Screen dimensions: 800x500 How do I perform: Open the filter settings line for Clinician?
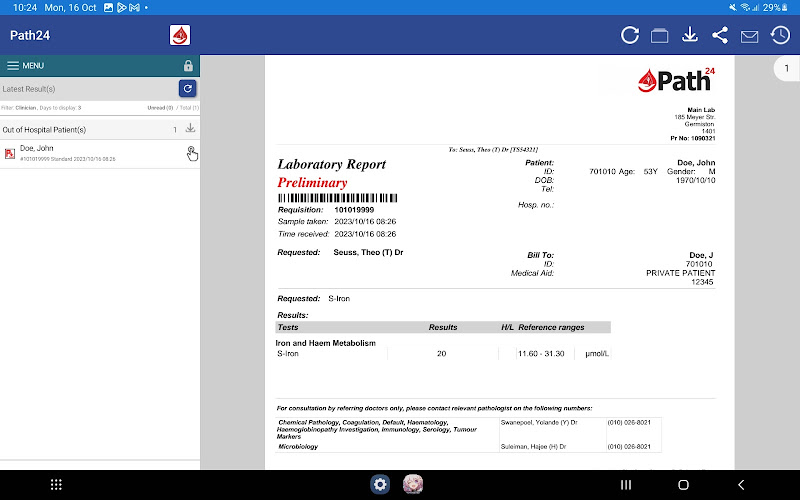[x=42, y=107]
